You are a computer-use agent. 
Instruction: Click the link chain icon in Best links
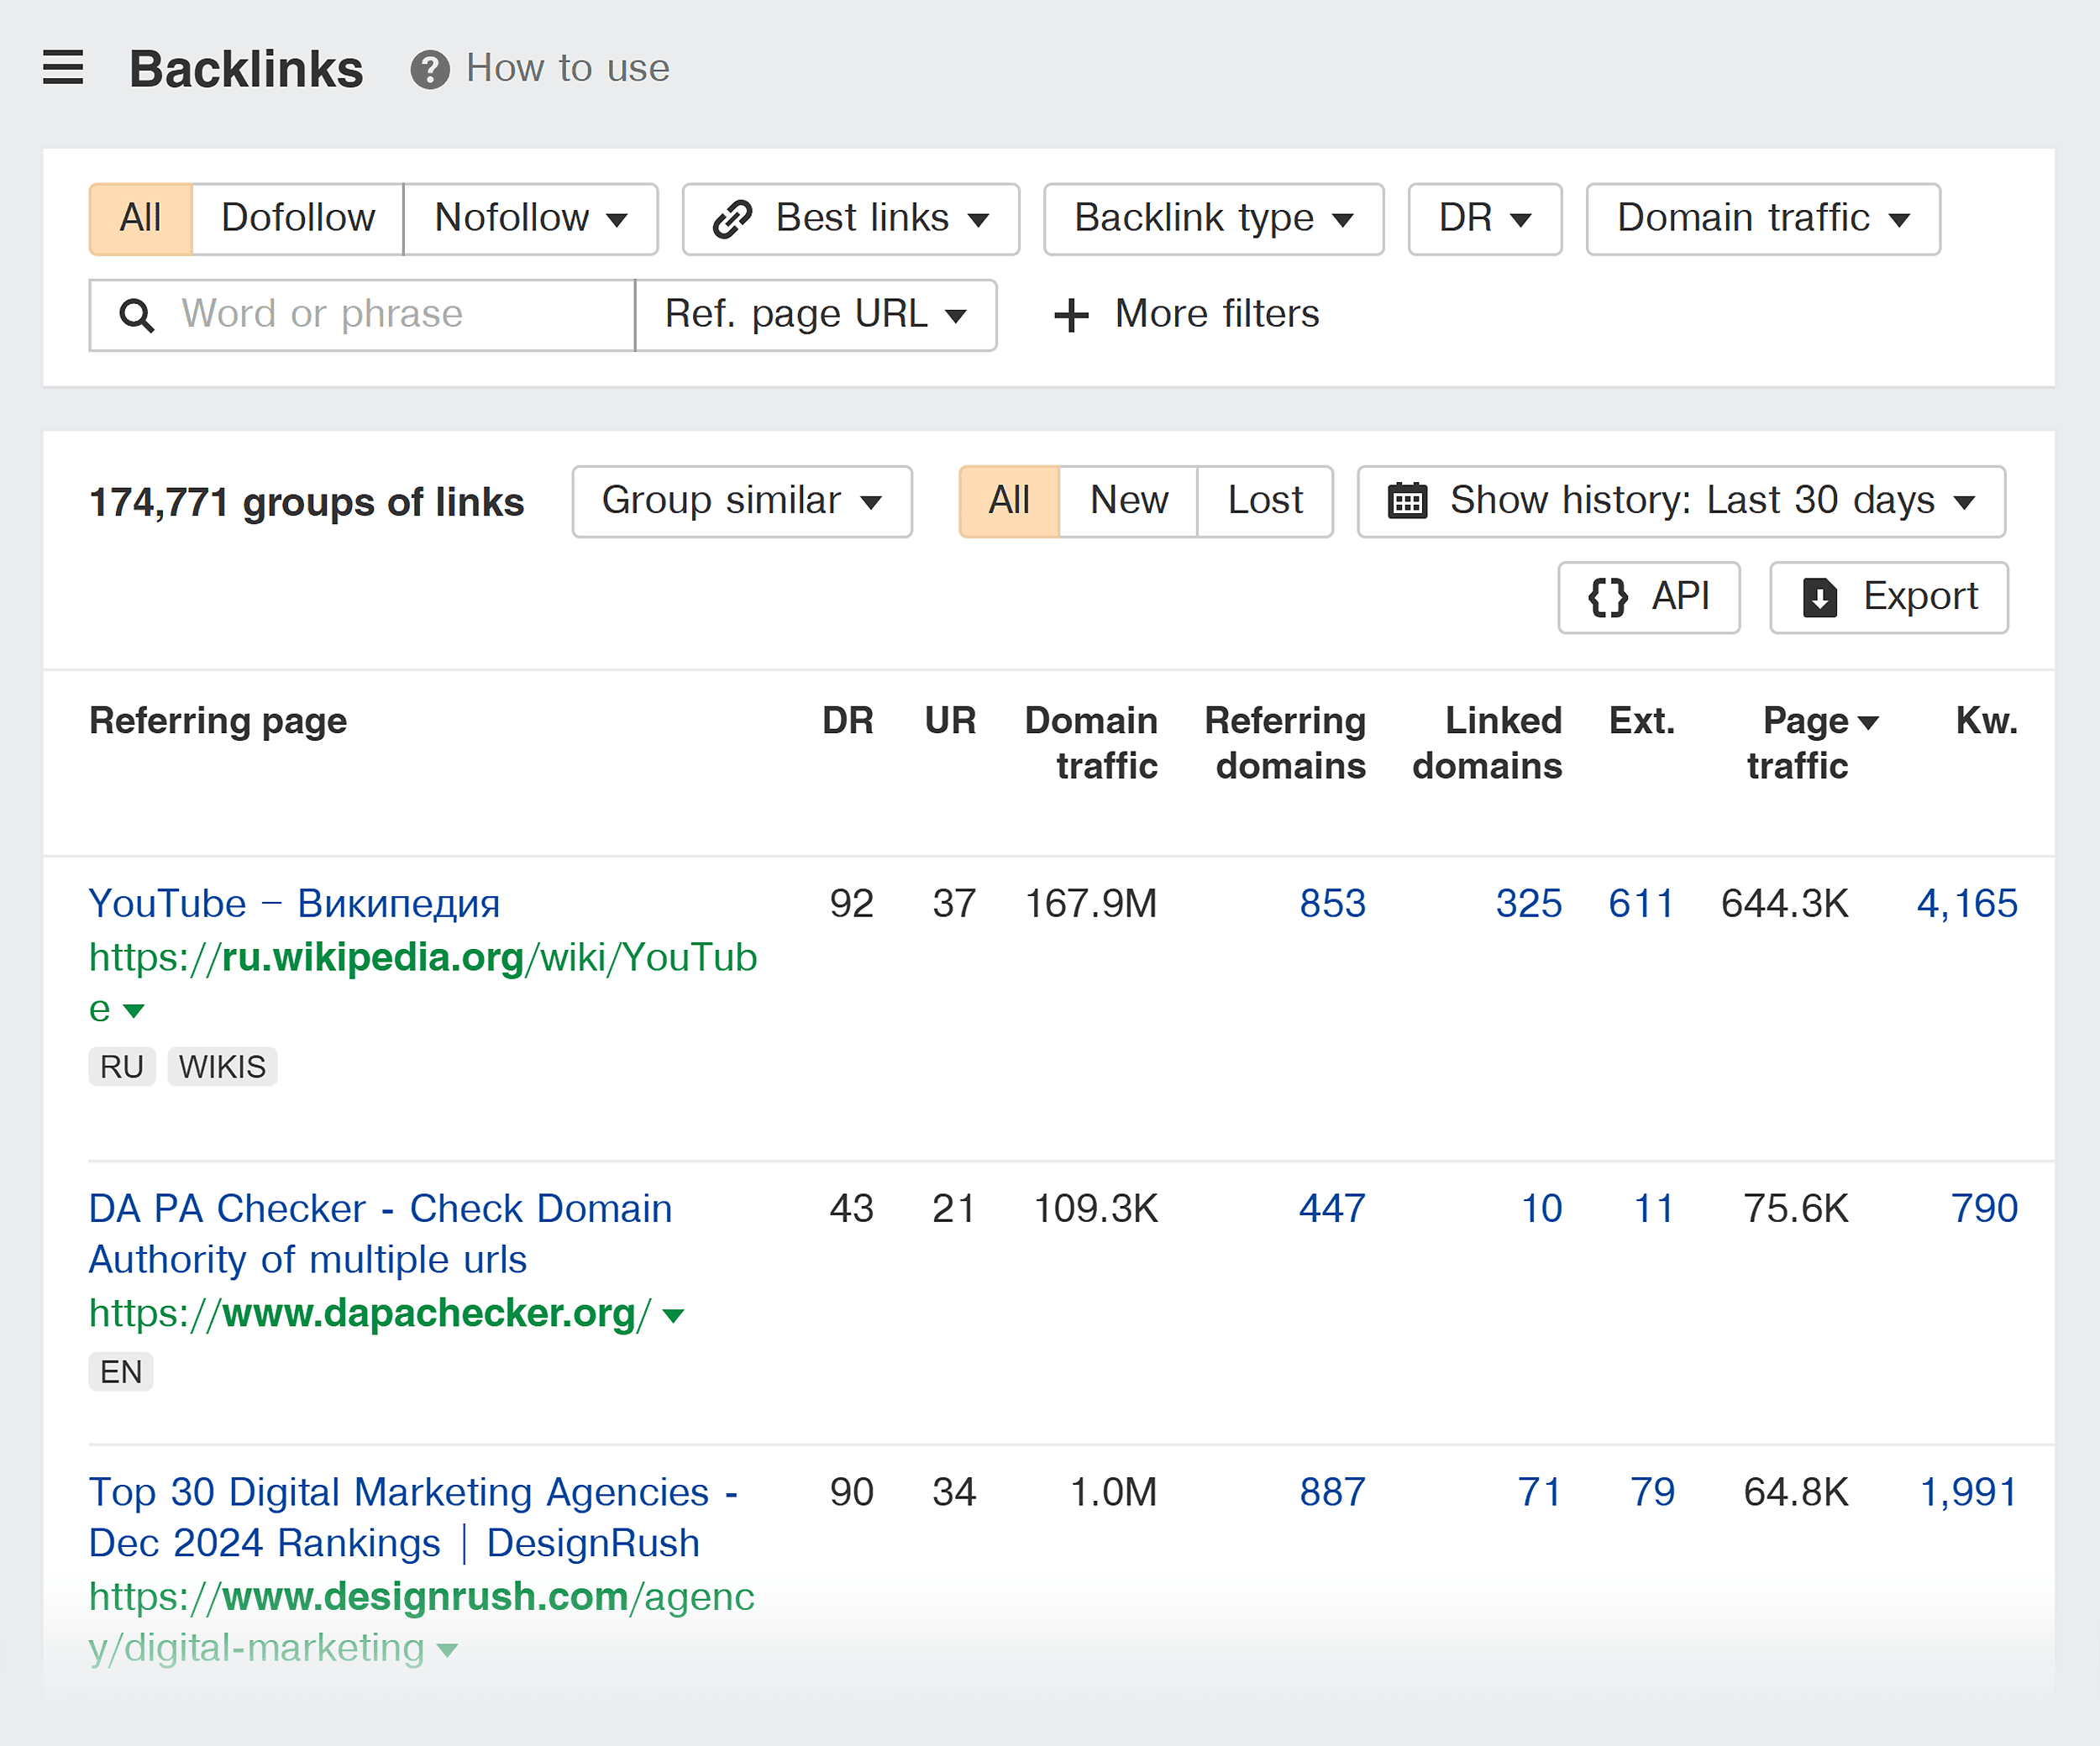(732, 218)
